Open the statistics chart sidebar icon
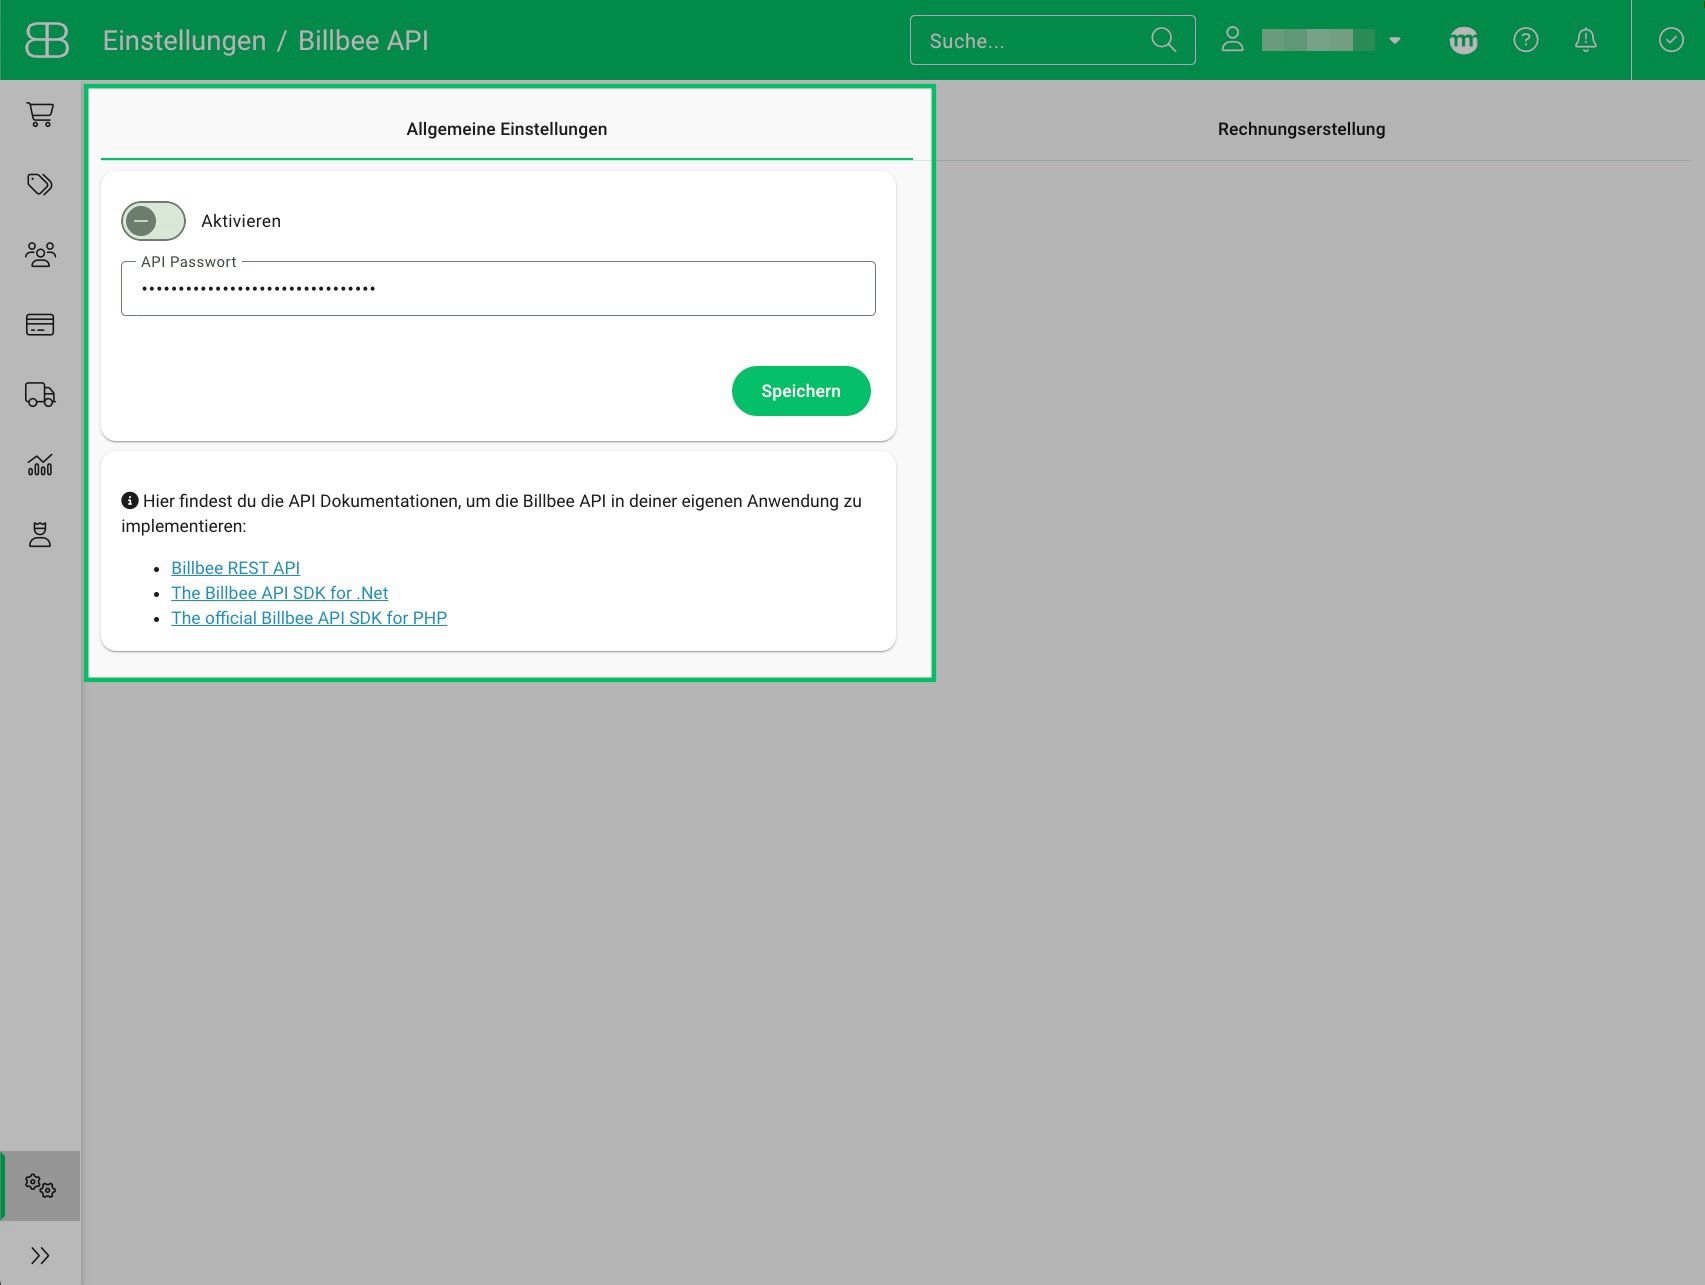Screen dimensions: 1705x1285 tap(40, 464)
